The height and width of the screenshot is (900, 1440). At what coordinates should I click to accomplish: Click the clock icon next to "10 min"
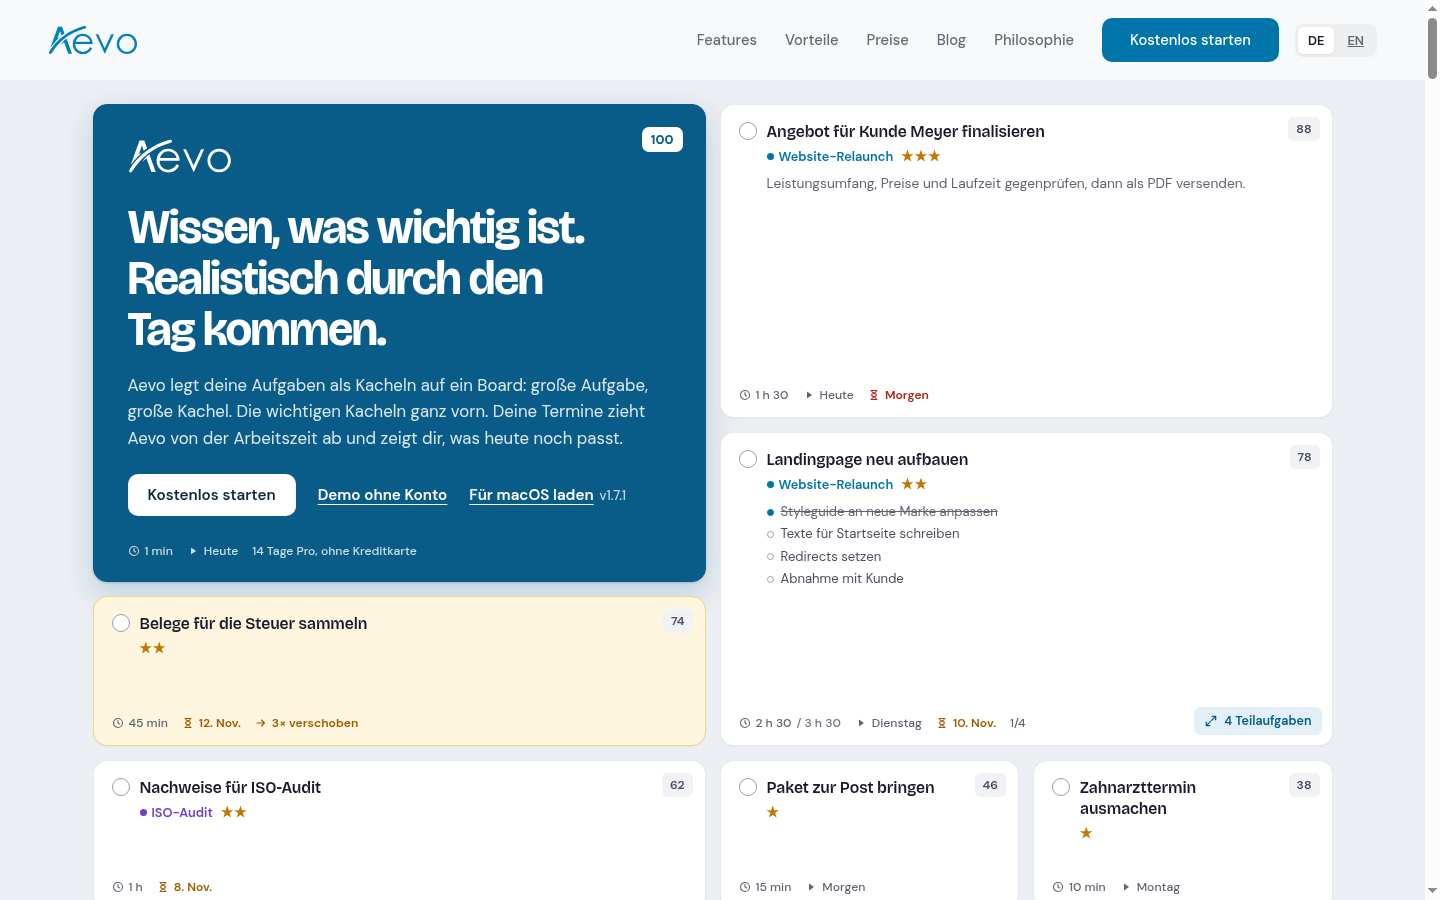[x=1058, y=887]
